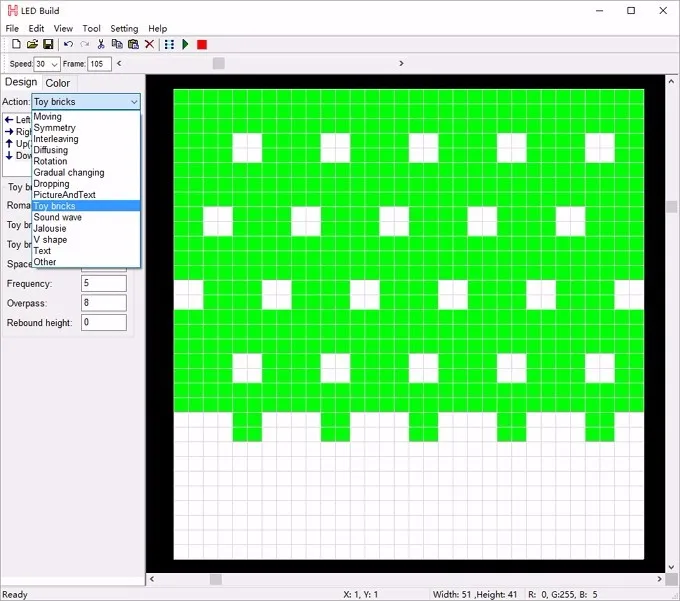The width and height of the screenshot is (680, 601).
Task: Start animation with the green Play button
Action: 185,44
